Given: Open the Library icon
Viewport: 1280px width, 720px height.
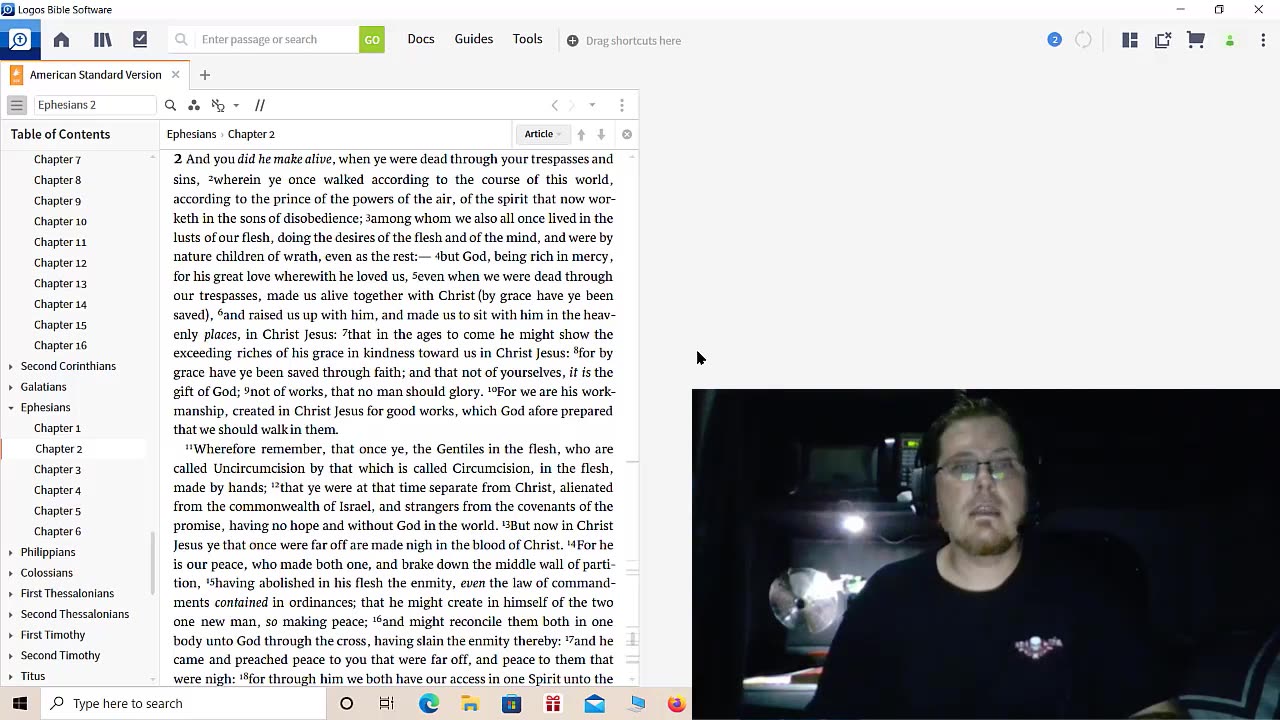Looking at the screenshot, I should click(102, 40).
